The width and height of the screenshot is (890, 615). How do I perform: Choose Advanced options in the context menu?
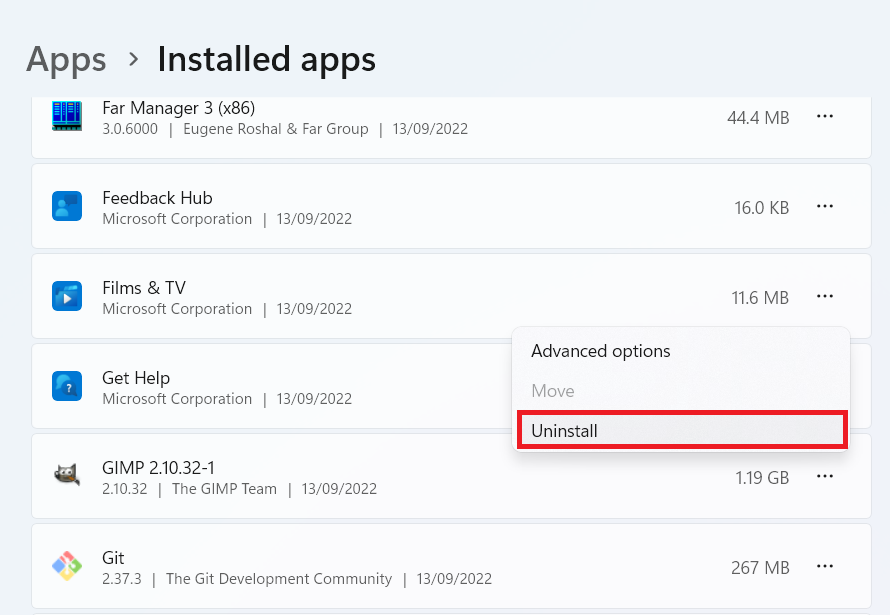point(600,351)
